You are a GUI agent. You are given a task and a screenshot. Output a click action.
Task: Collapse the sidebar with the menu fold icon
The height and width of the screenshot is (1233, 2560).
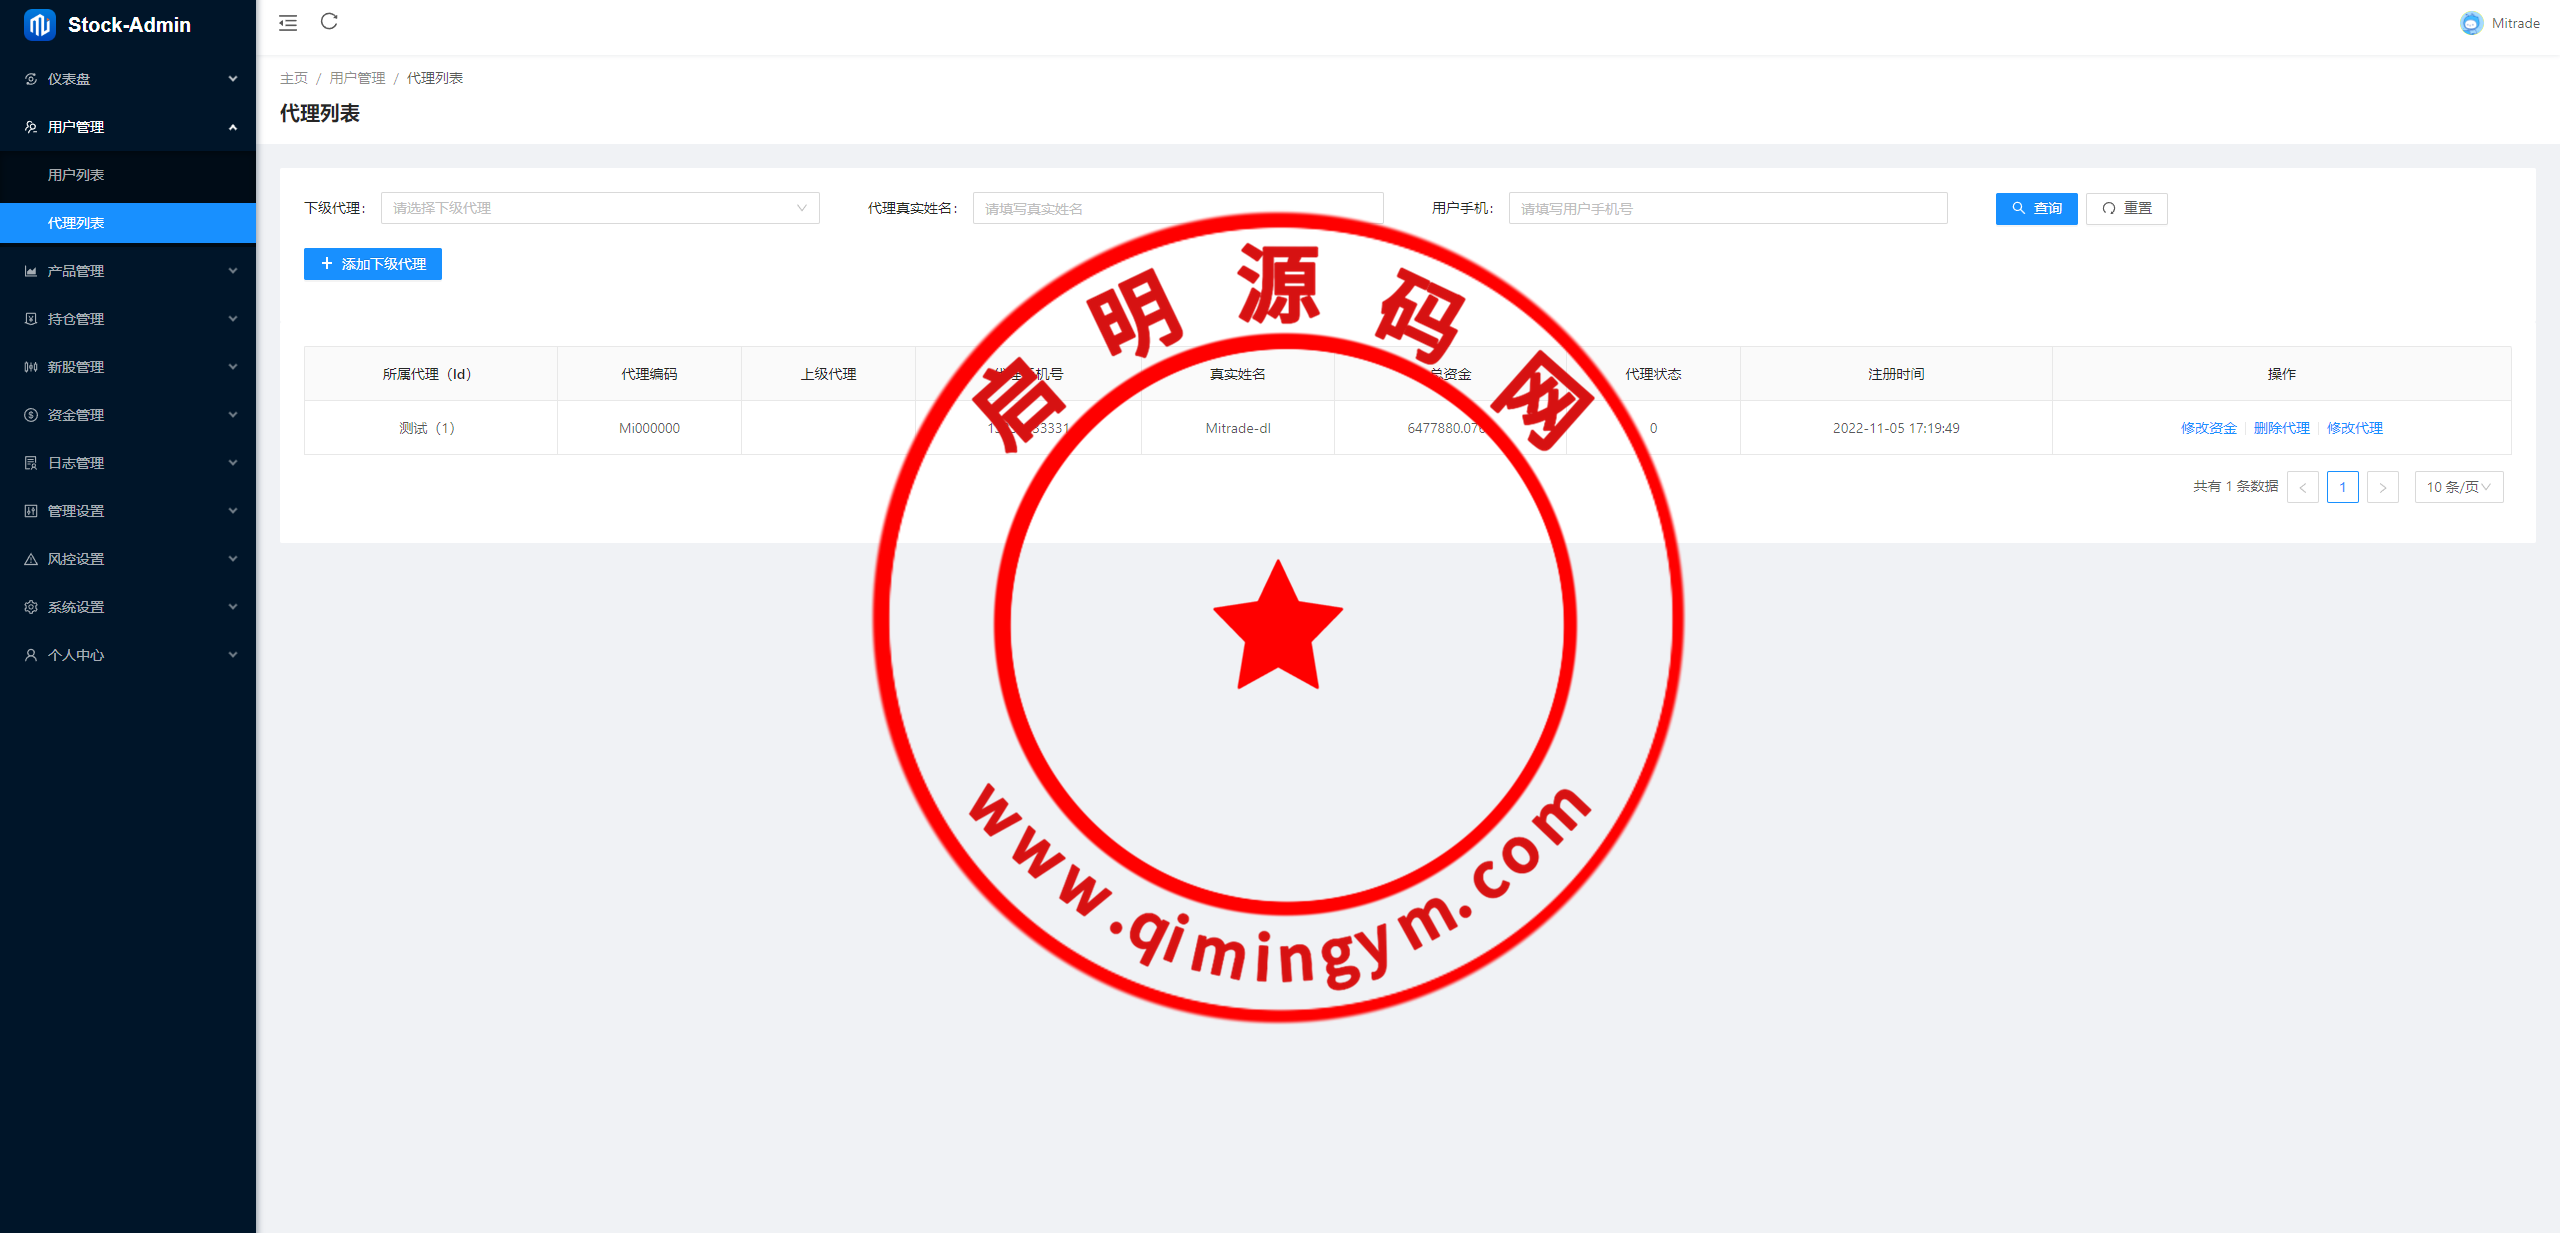(x=288, y=23)
